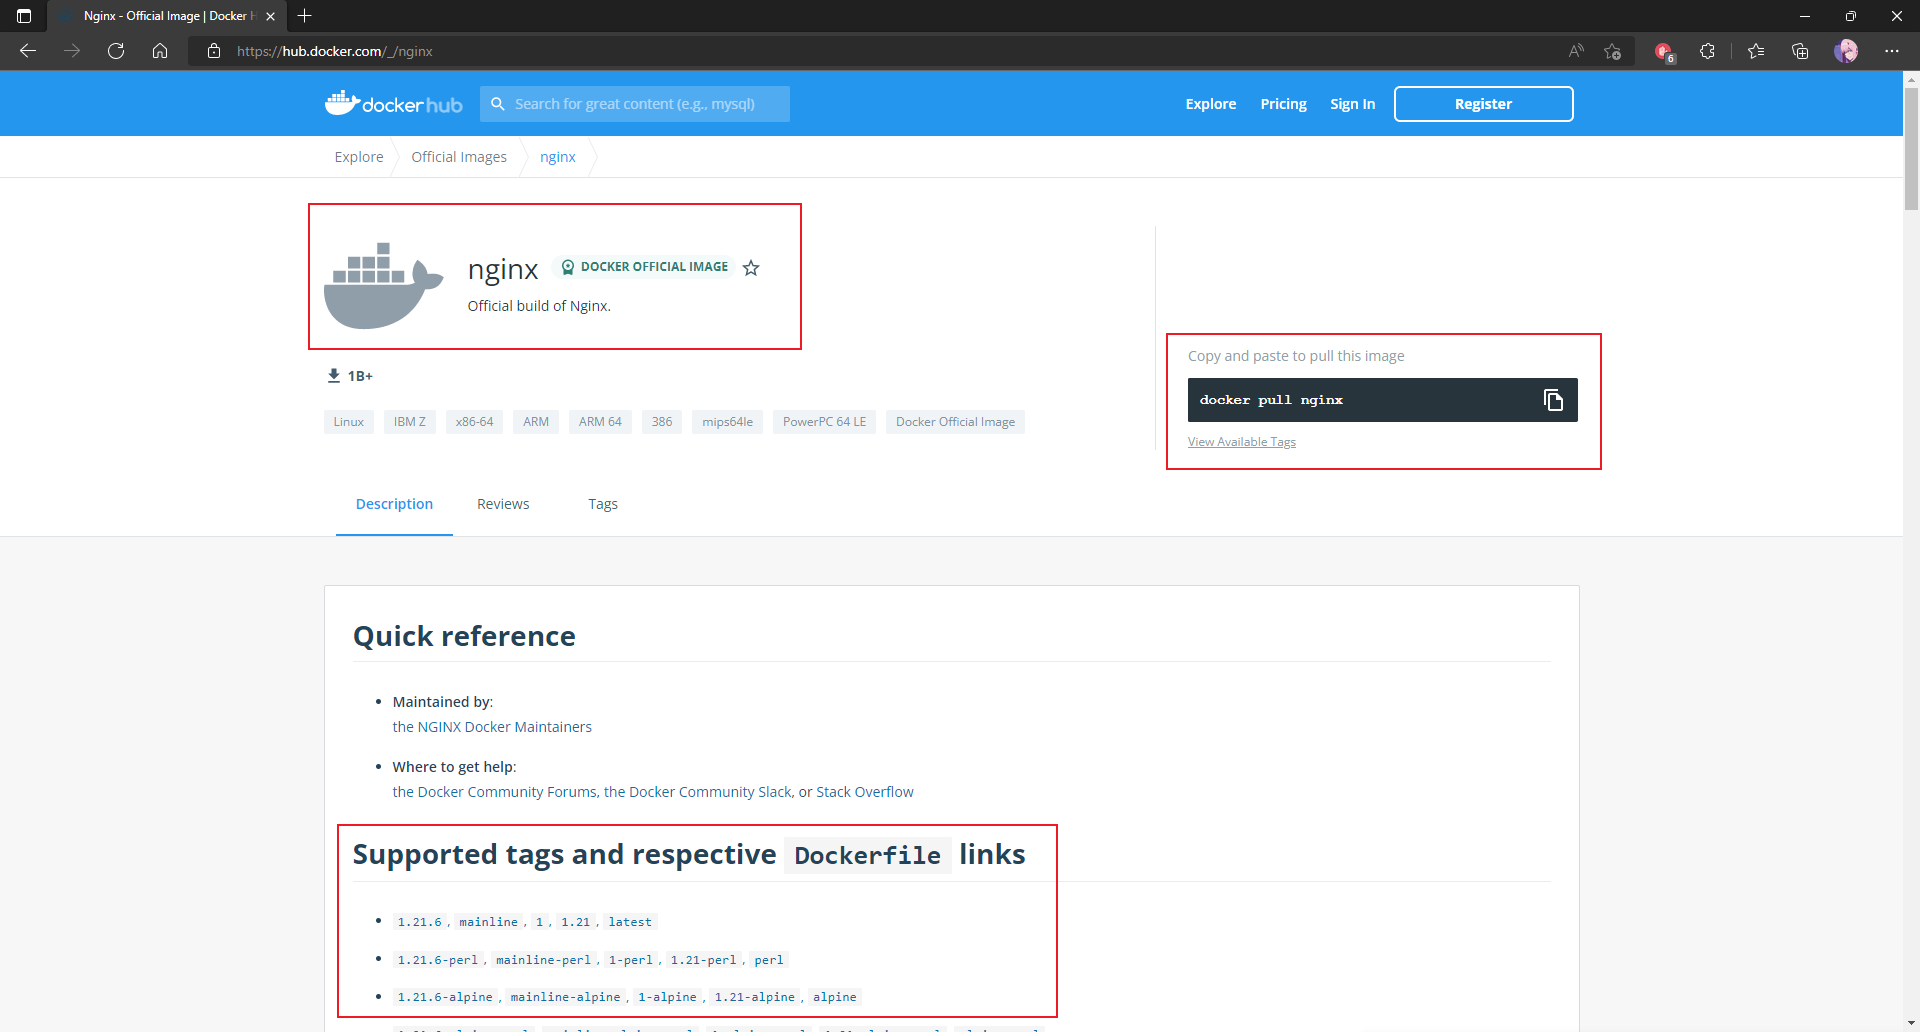
Task: Open the Pricing menu item
Action: click(x=1283, y=104)
